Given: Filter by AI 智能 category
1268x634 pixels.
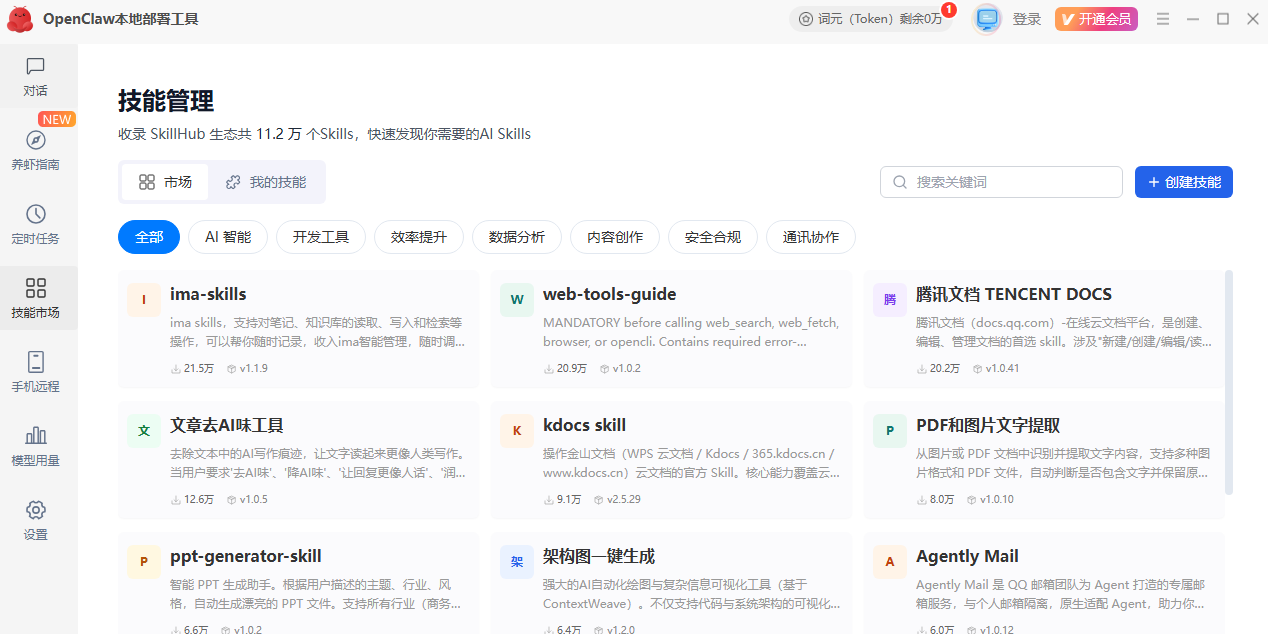Looking at the screenshot, I should click(x=228, y=237).
